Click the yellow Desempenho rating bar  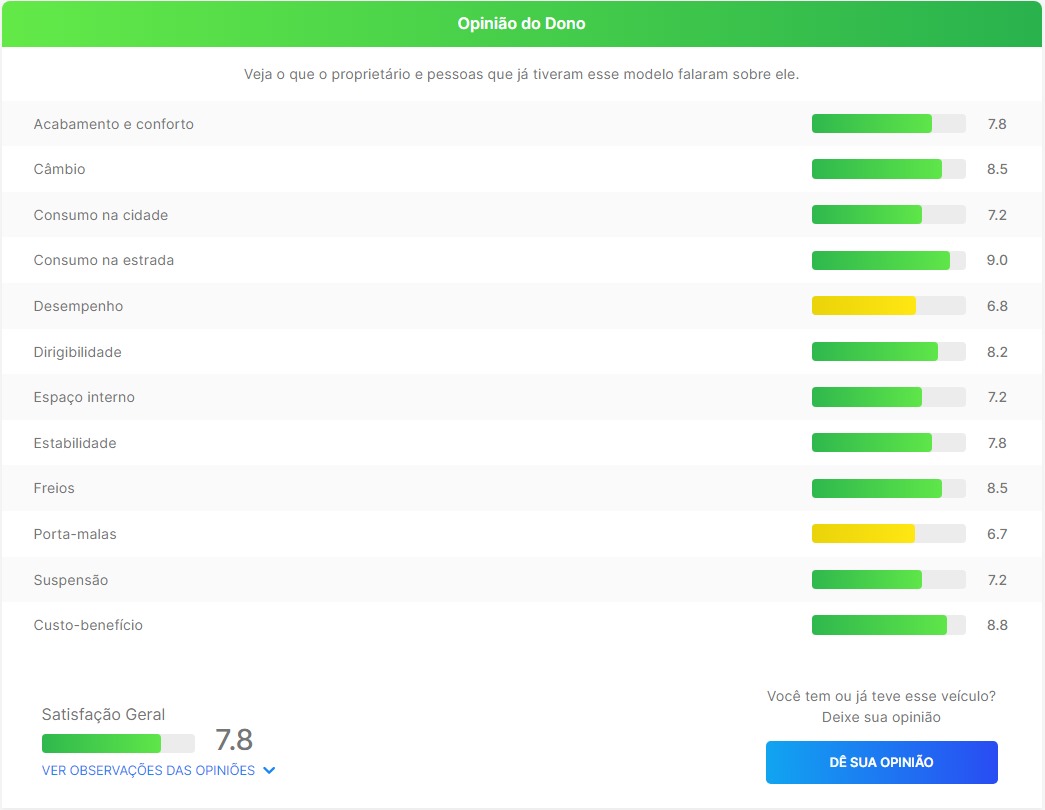click(888, 305)
